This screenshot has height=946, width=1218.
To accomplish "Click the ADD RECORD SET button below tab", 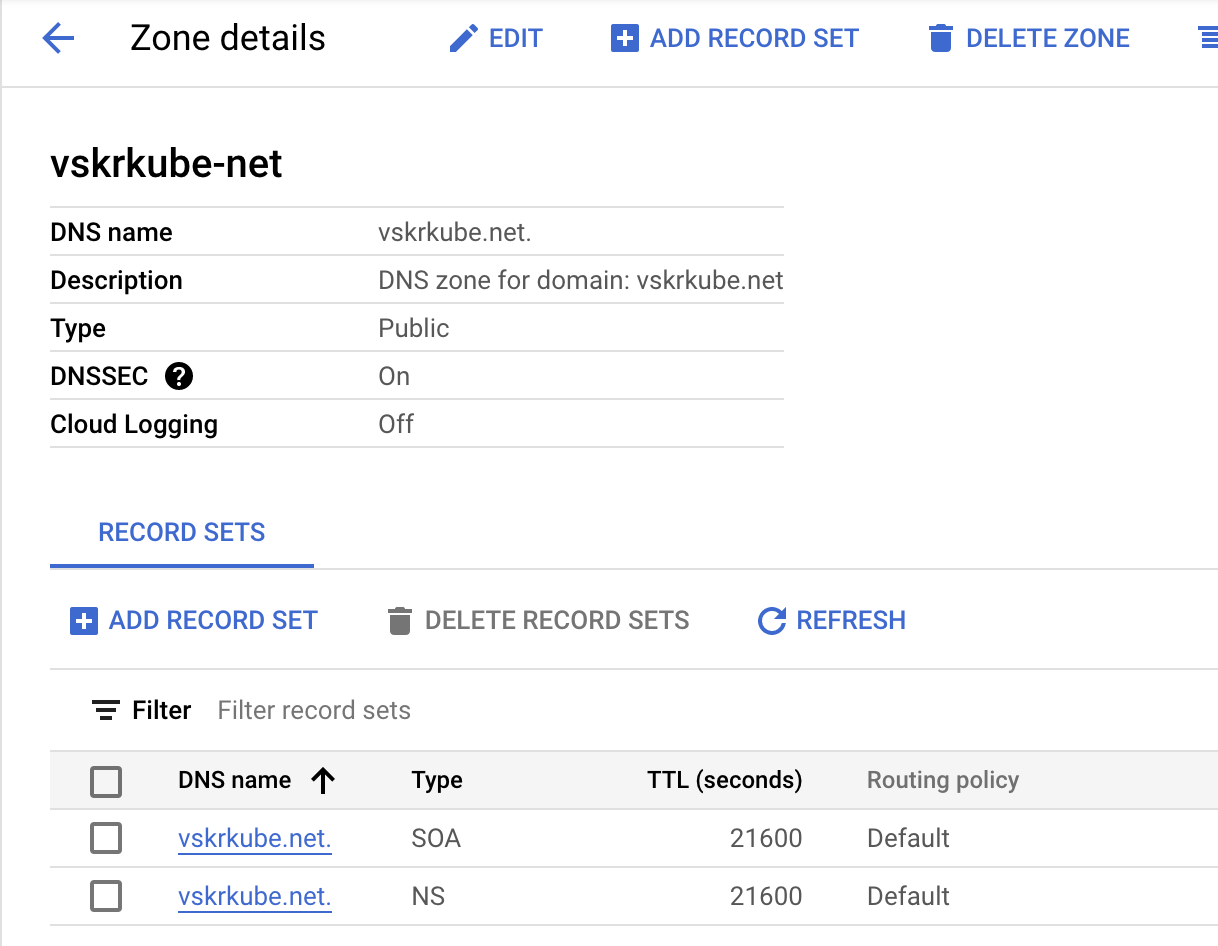I will click(194, 621).
